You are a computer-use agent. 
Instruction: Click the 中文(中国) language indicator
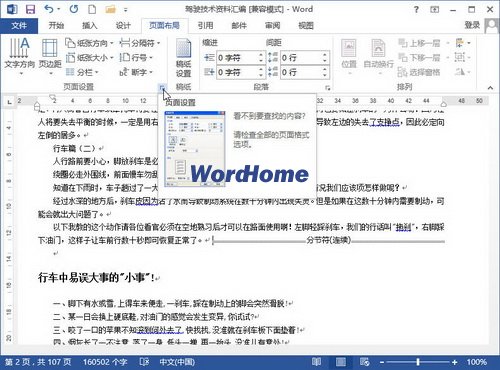[177, 362]
